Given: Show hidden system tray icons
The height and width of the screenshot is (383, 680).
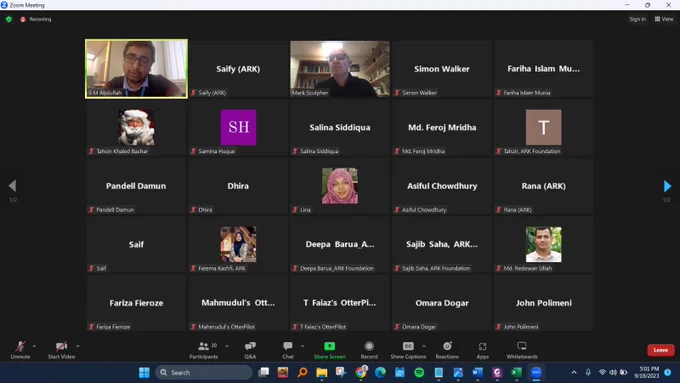Looking at the screenshot, I should click(574, 373).
